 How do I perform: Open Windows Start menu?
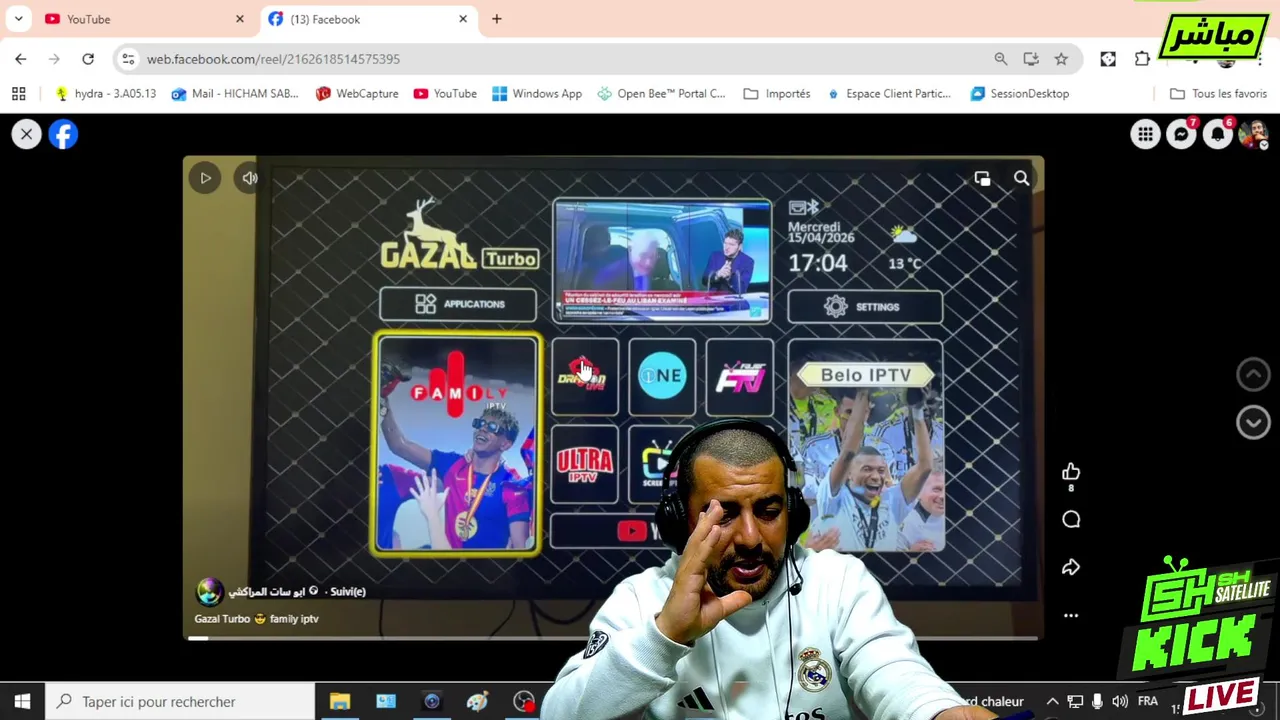pyautogui.click(x=22, y=702)
